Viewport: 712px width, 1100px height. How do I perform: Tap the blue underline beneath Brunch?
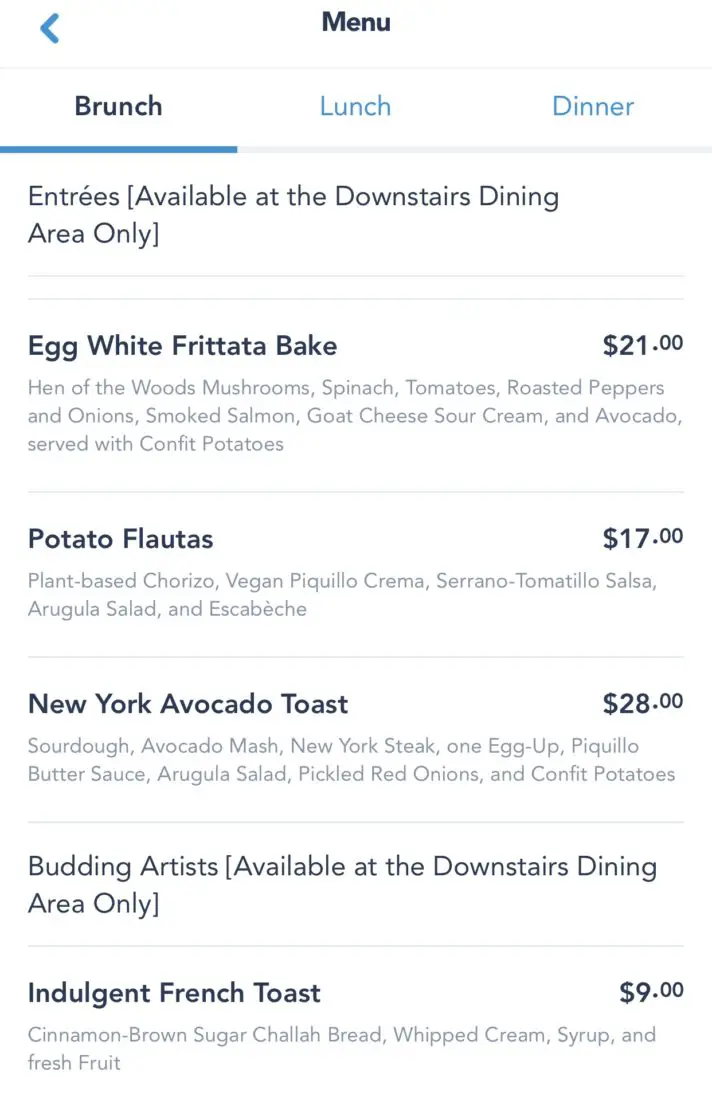click(118, 149)
